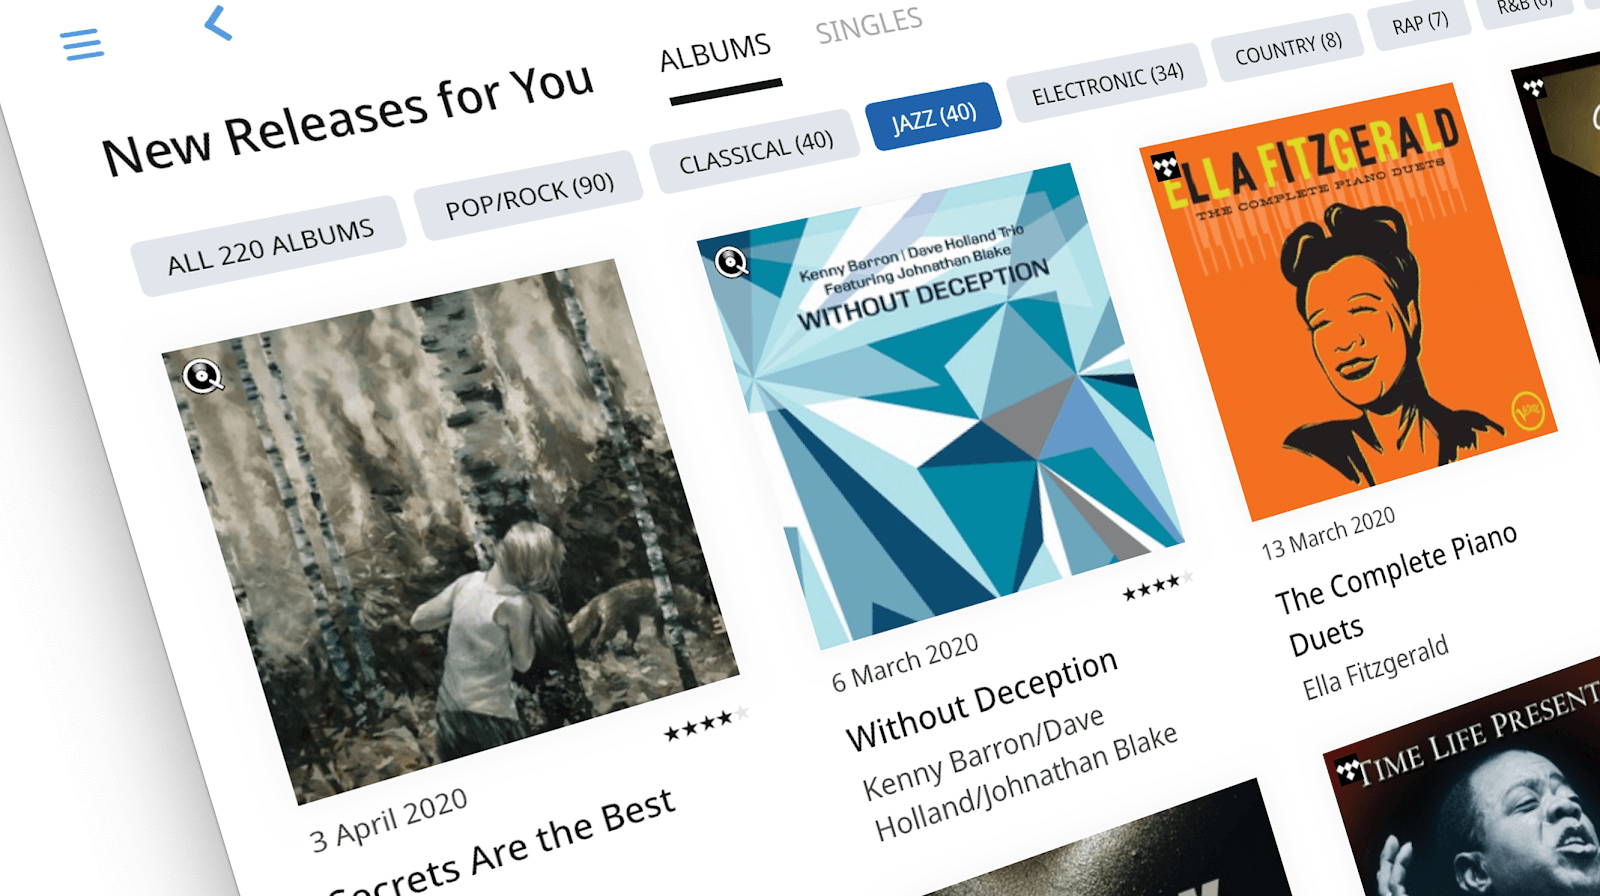Open The Complete Piano Duets title link
Viewport: 1600px width, 896px height.
1395,590
